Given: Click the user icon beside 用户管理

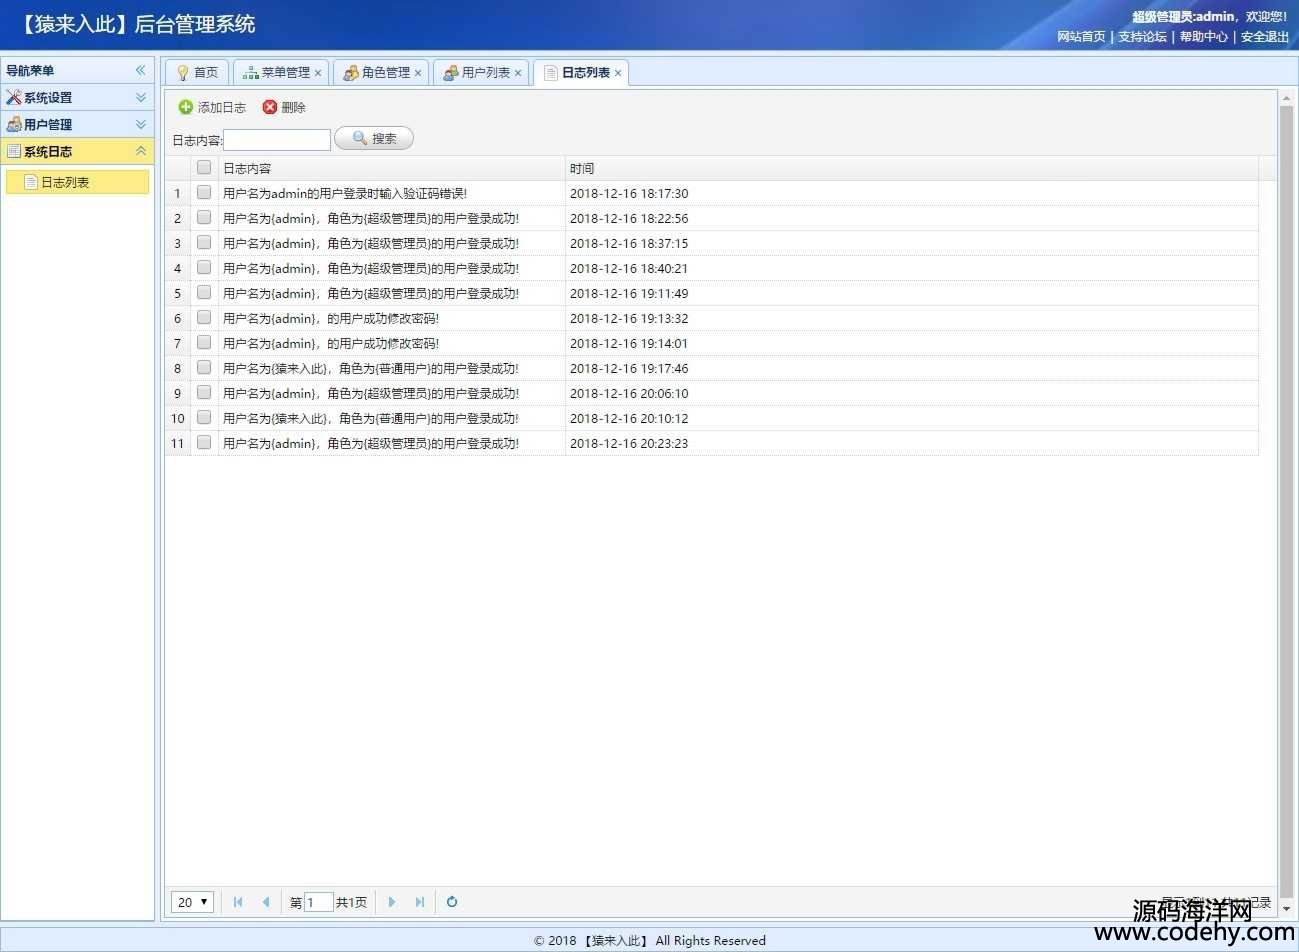Looking at the screenshot, I should coord(14,125).
